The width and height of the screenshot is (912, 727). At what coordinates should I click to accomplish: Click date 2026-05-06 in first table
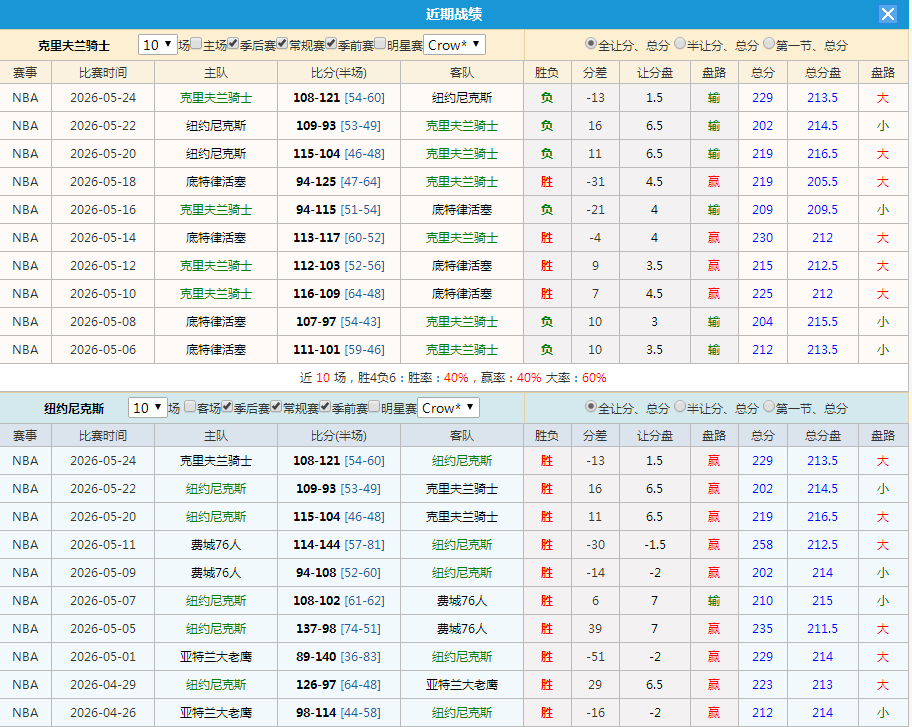(x=103, y=350)
